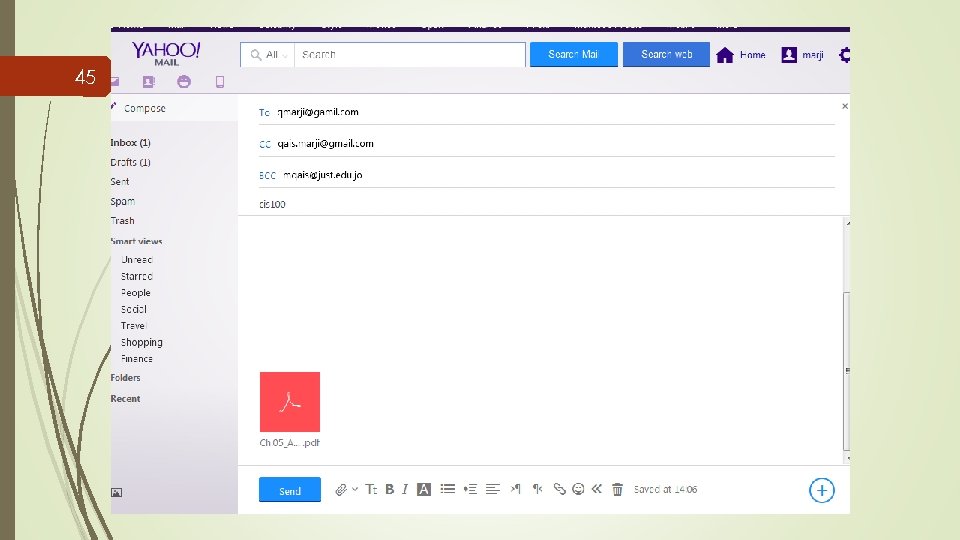
Task: Toggle italic formatting
Action: click(x=405, y=489)
